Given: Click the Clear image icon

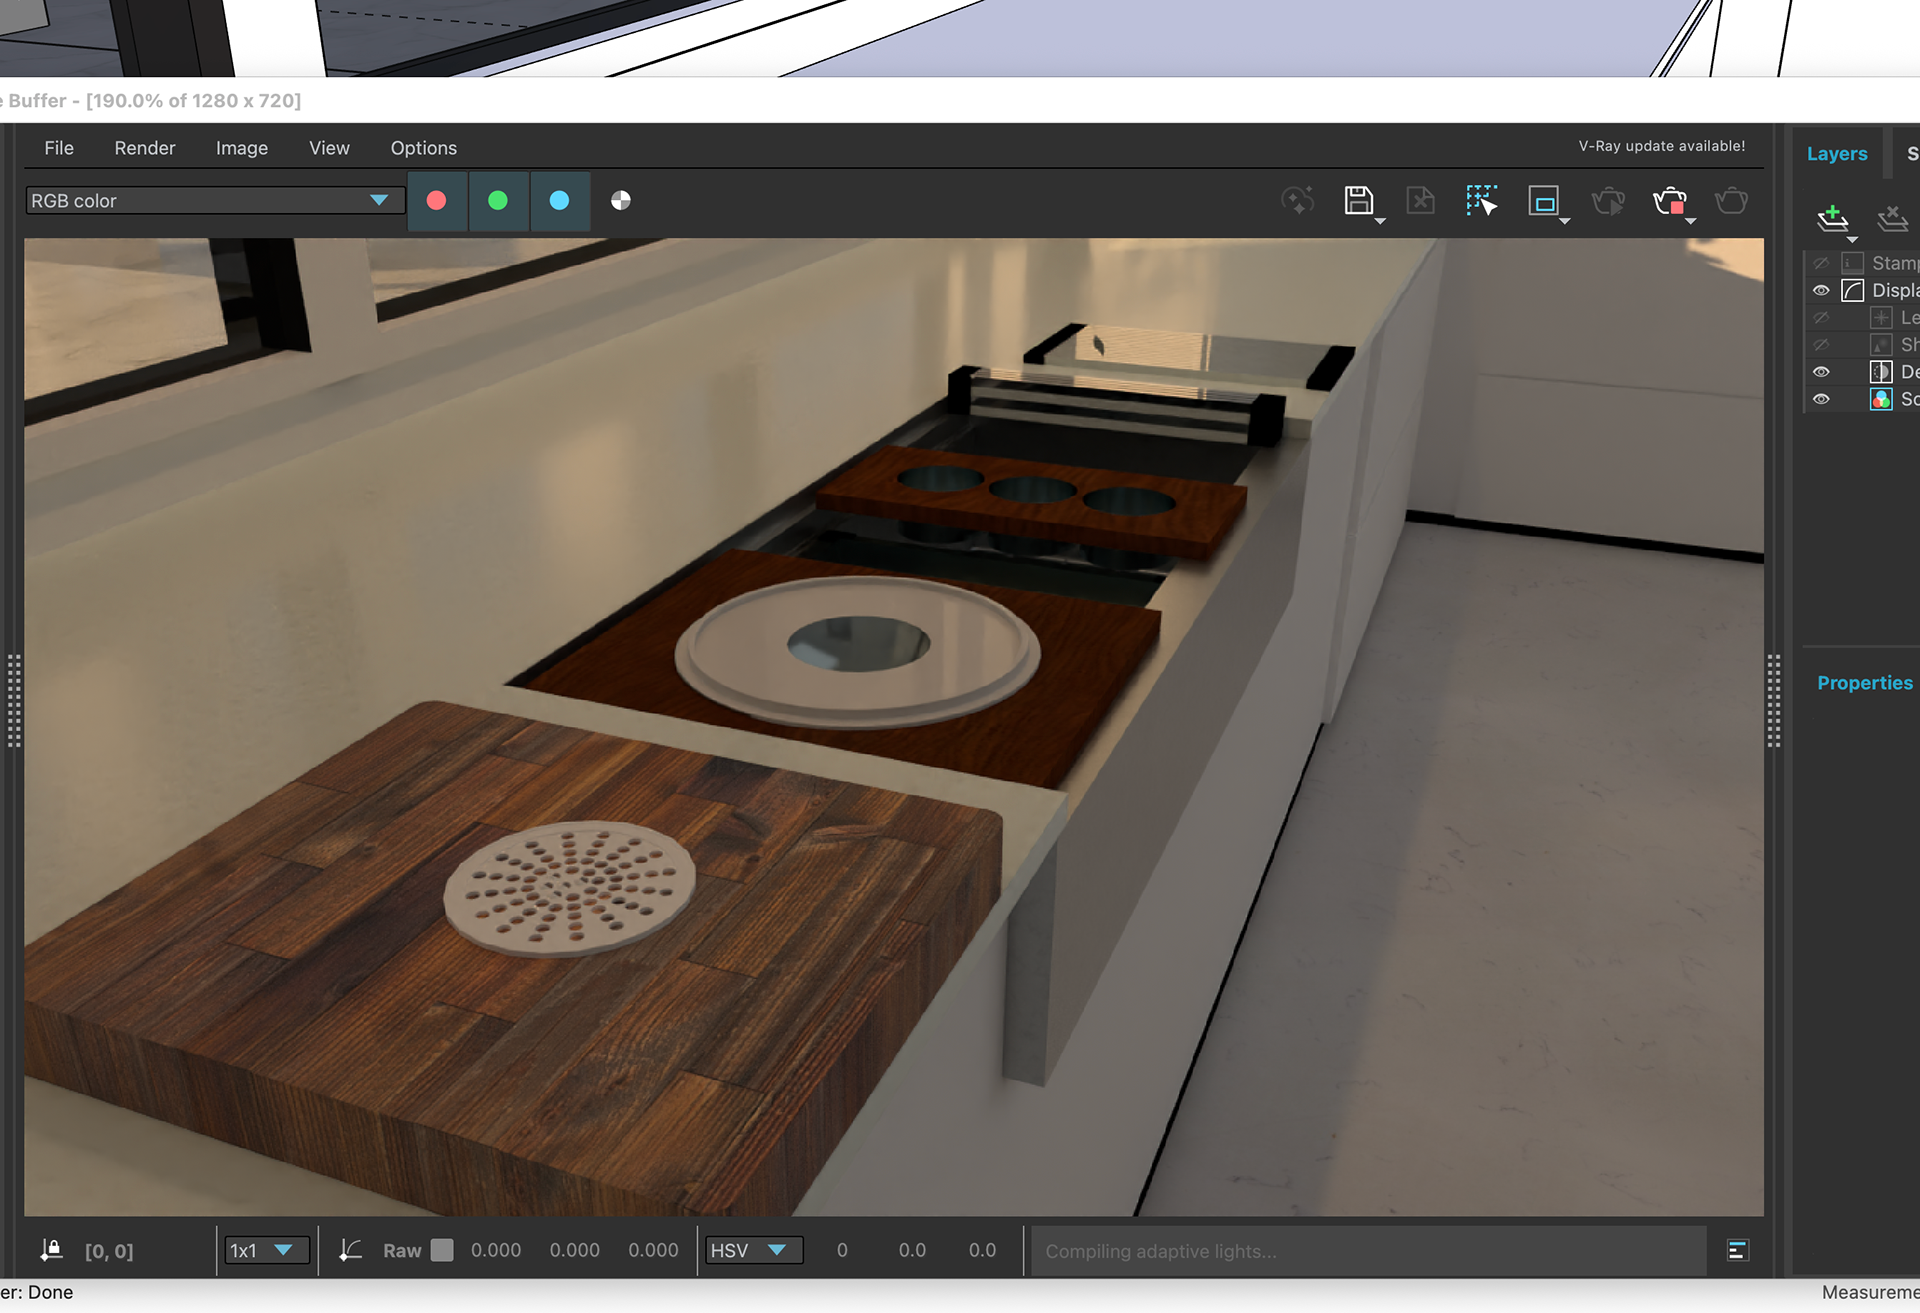Looking at the screenshot, I should (1420, 201).
